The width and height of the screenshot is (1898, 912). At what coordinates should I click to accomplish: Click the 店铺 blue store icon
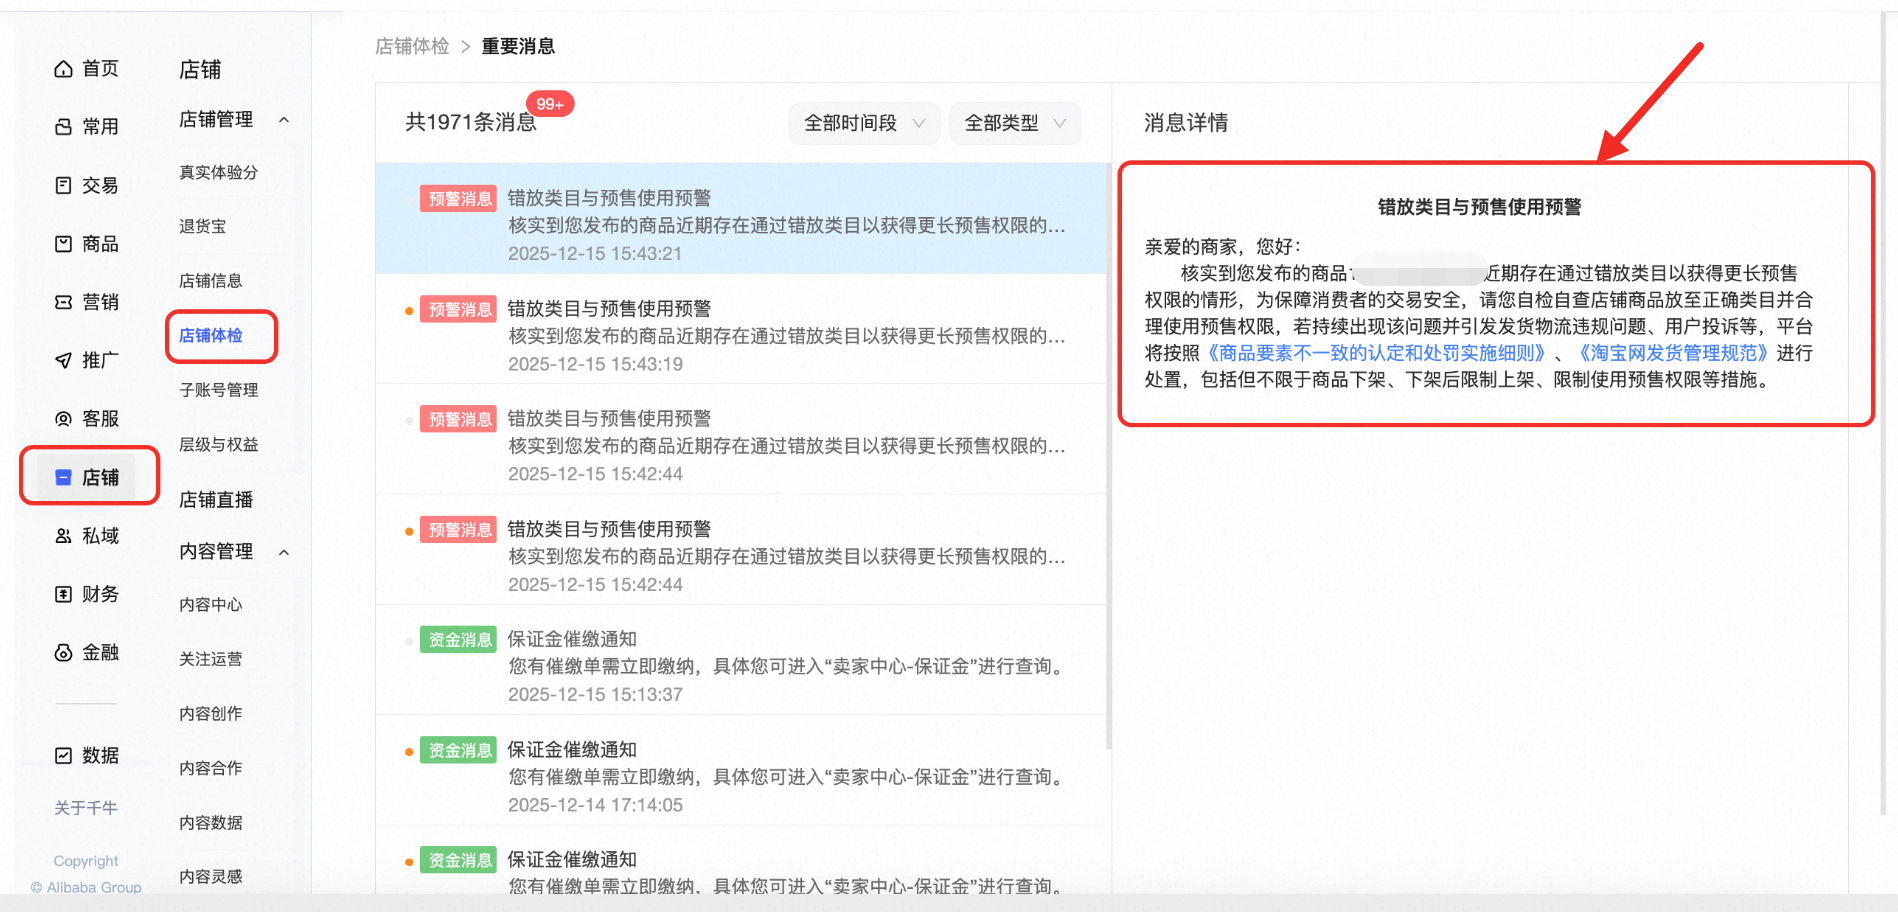pos(63,477)
